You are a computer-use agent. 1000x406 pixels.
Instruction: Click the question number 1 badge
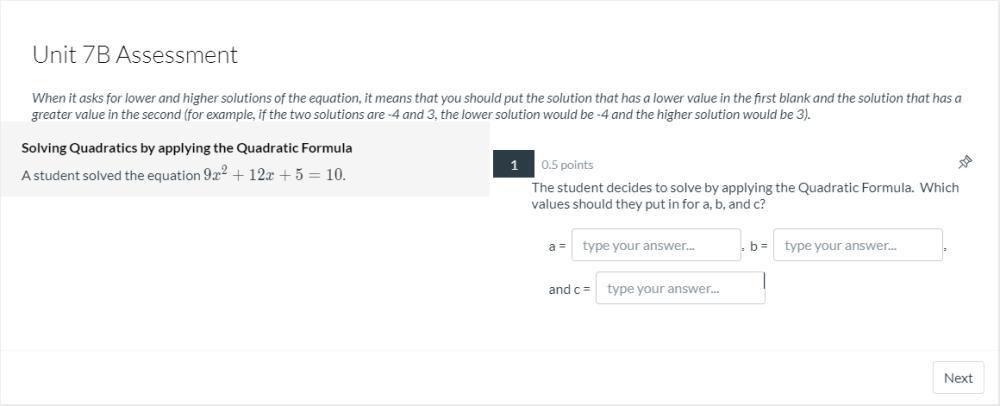click(514, 164)
